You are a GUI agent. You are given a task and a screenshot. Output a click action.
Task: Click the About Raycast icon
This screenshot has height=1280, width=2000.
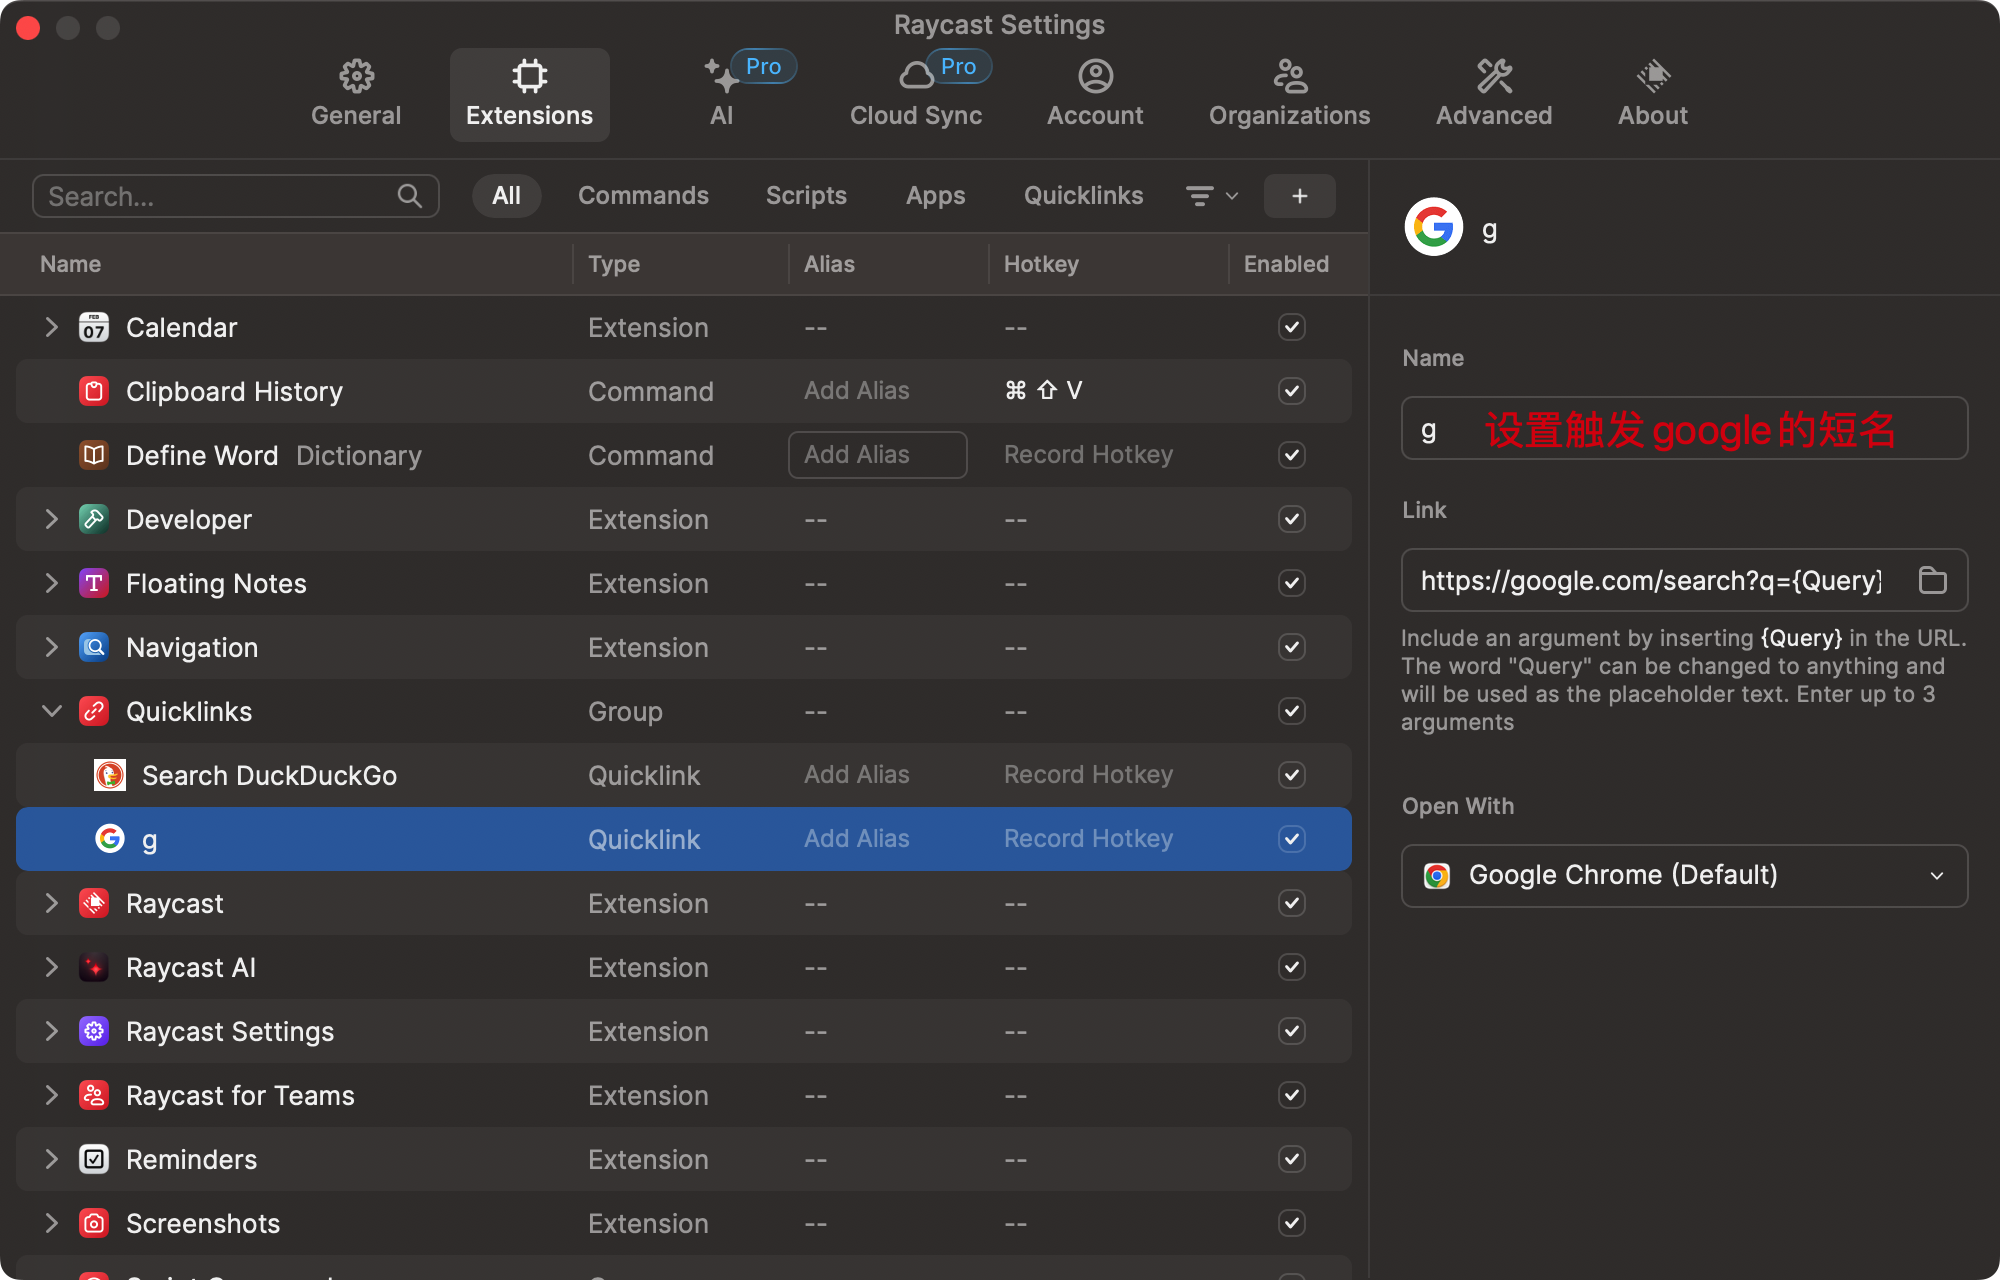[1653, 76]
